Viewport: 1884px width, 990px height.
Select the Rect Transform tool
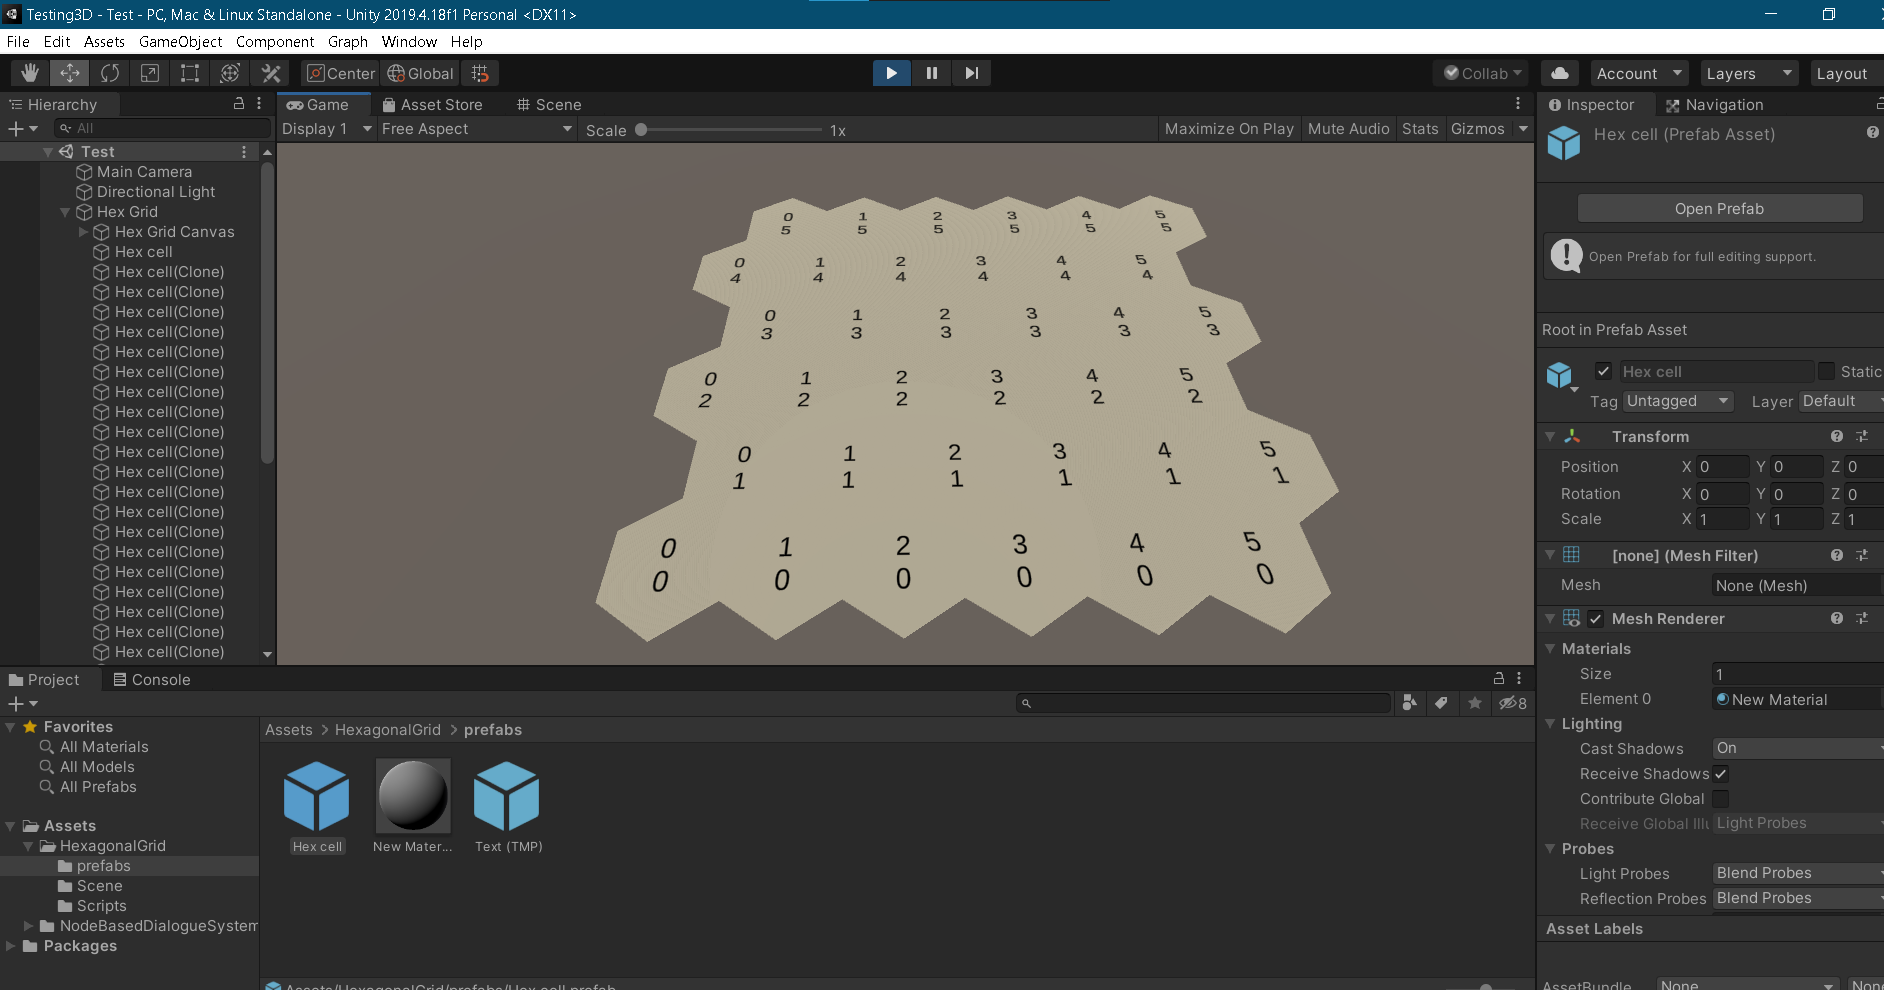click(190, 72)
